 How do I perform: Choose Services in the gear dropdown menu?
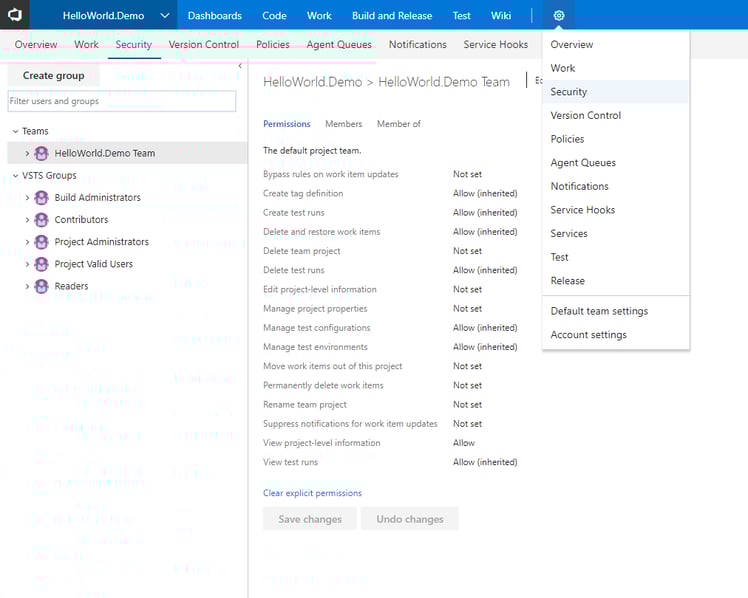pyautogui.click(x=615, y=234)
